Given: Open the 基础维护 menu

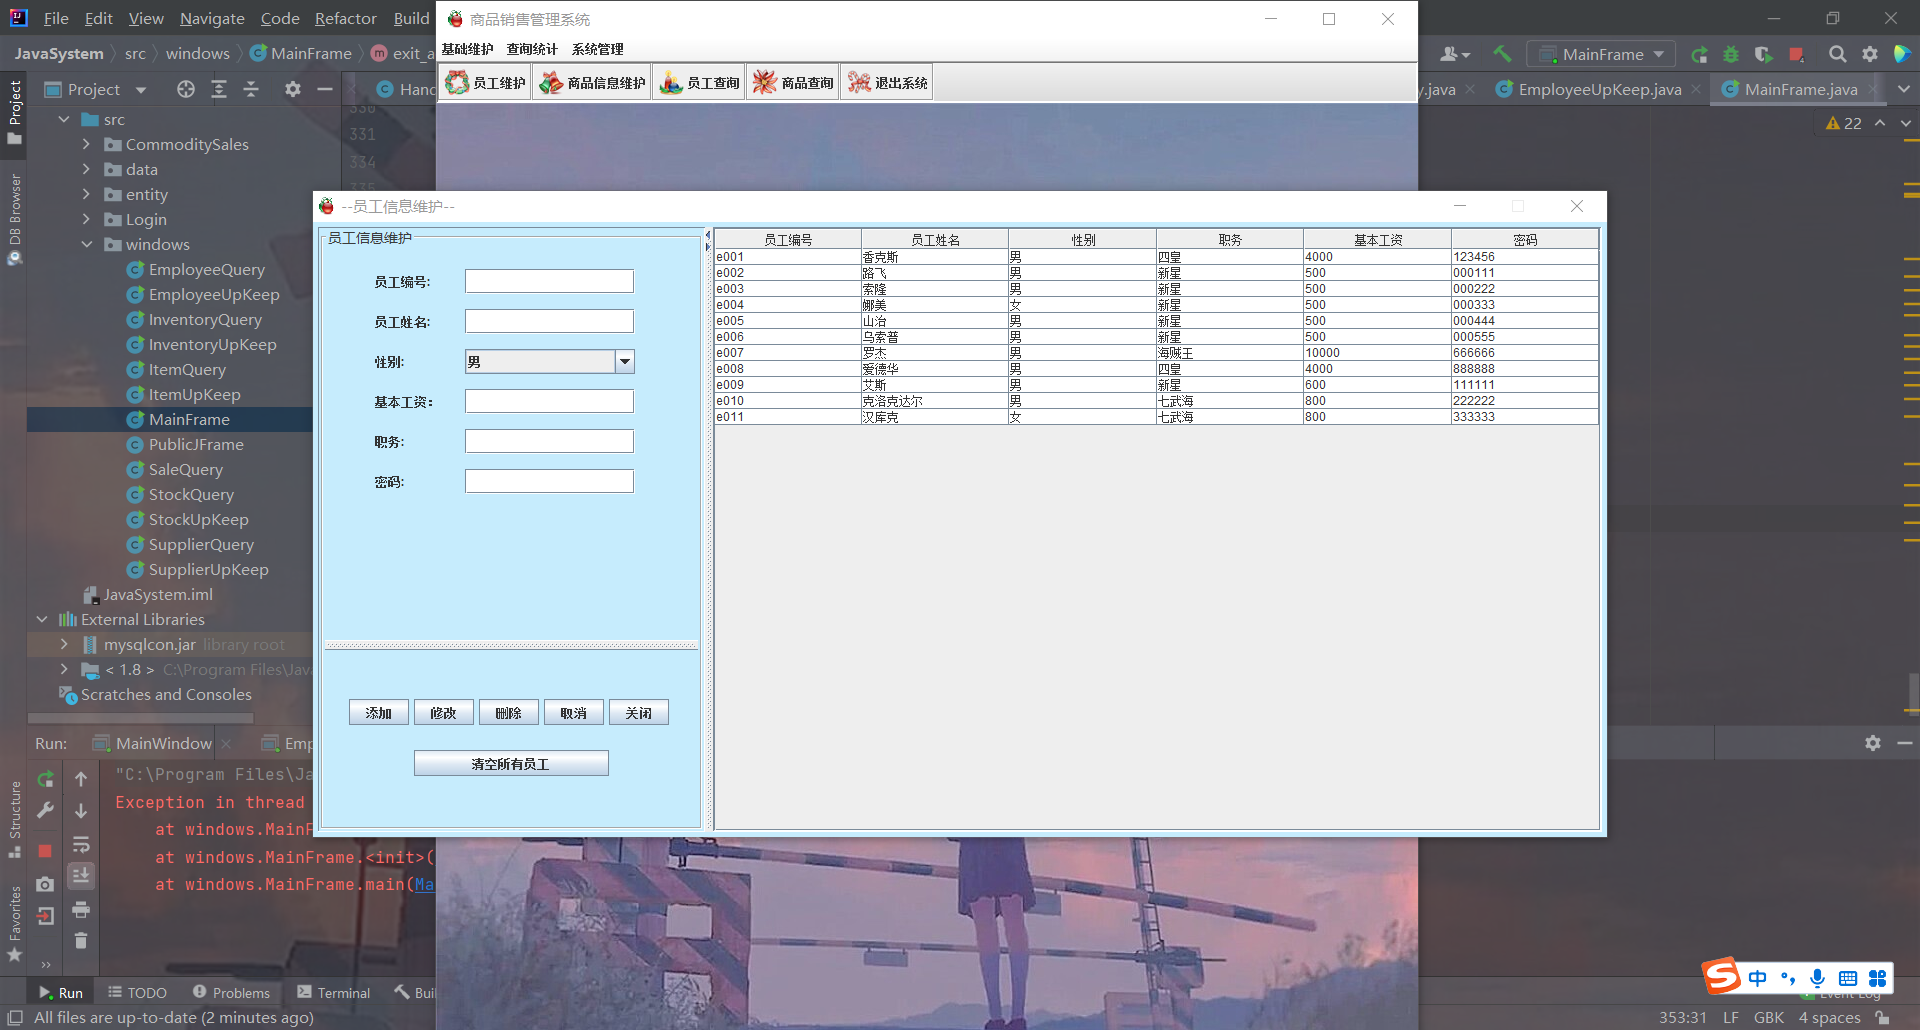Looking at the screenshot, I should 467,49.
